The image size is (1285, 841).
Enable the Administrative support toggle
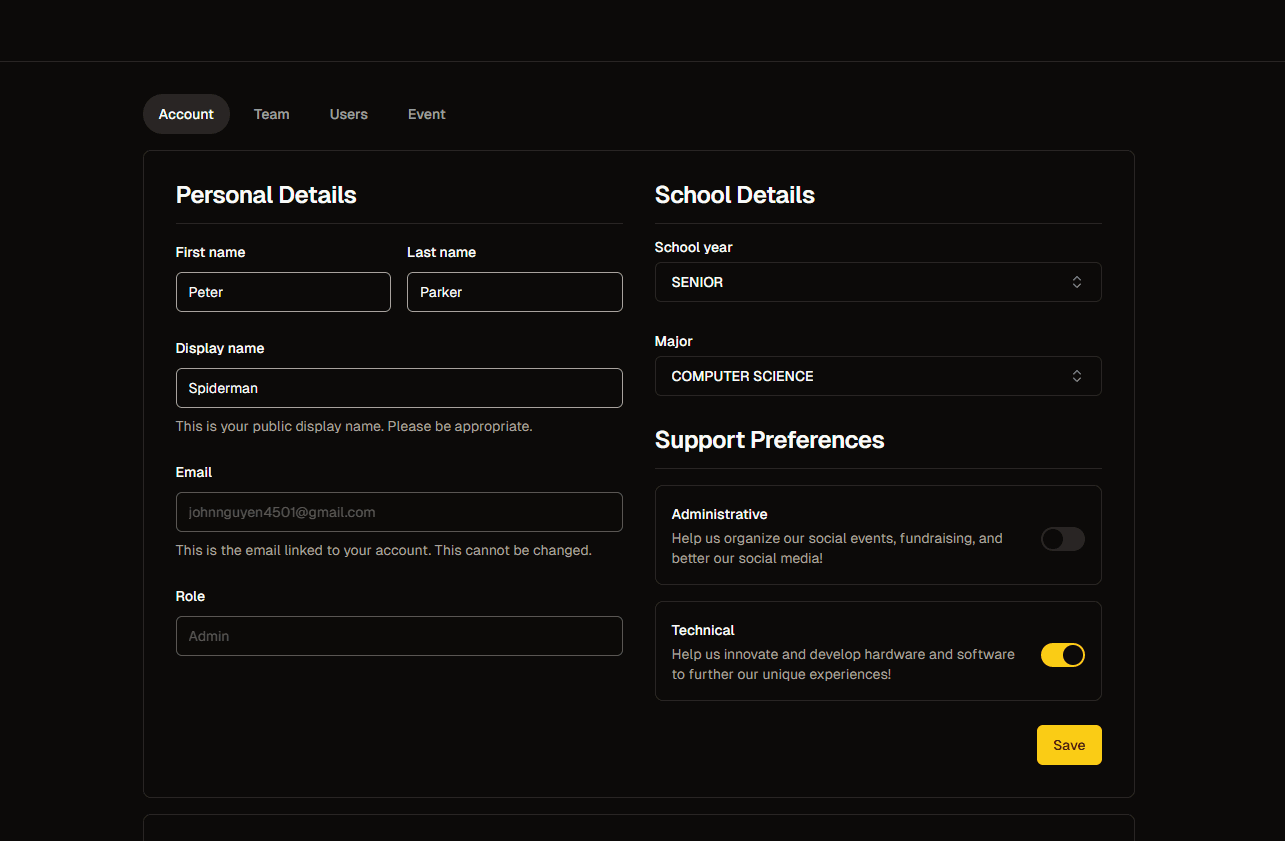pos(1063,539)
